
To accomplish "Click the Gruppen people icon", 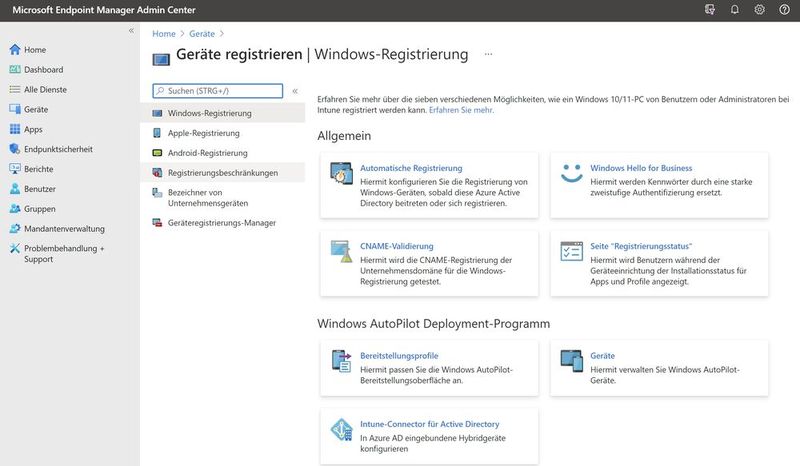I will 15,209.
